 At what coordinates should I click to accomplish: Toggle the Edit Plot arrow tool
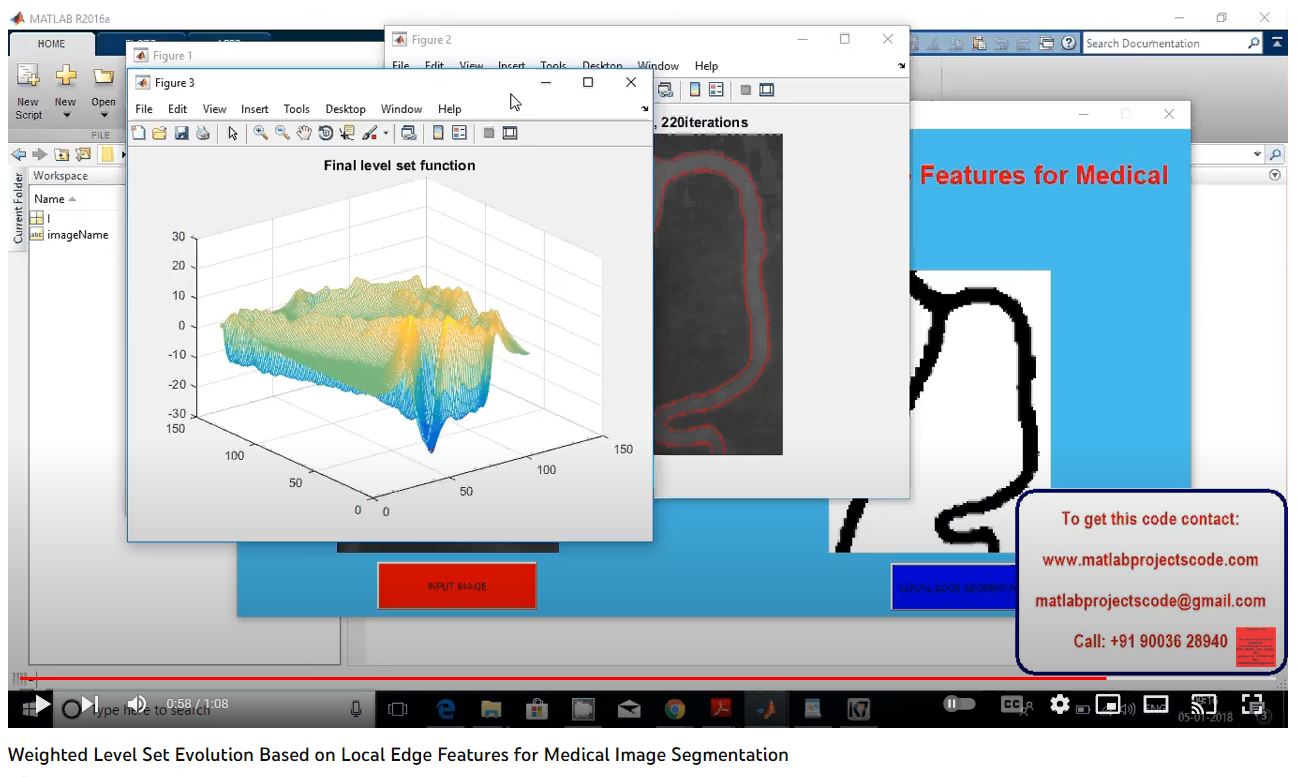(x=233, y=133)
